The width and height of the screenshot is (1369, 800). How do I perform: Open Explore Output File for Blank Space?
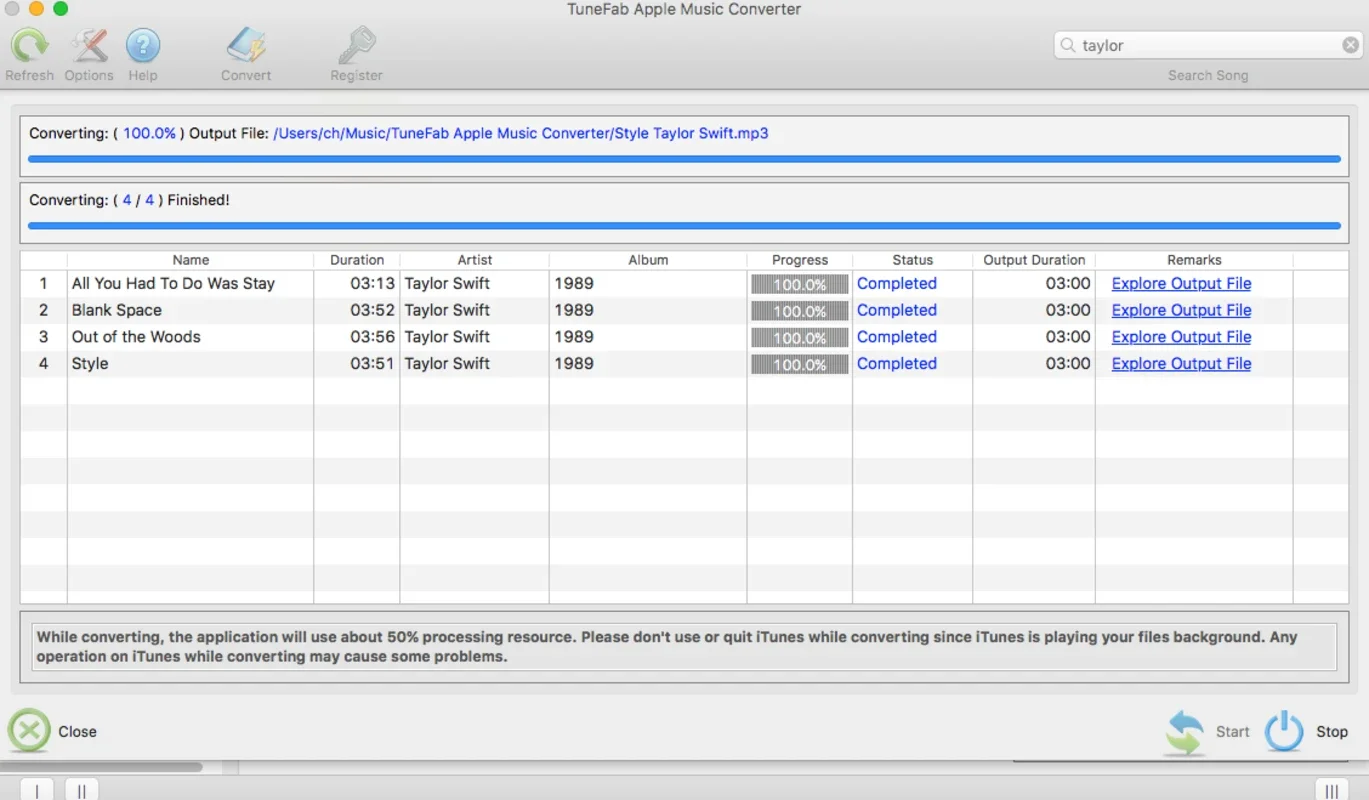tap(1181, 311)
